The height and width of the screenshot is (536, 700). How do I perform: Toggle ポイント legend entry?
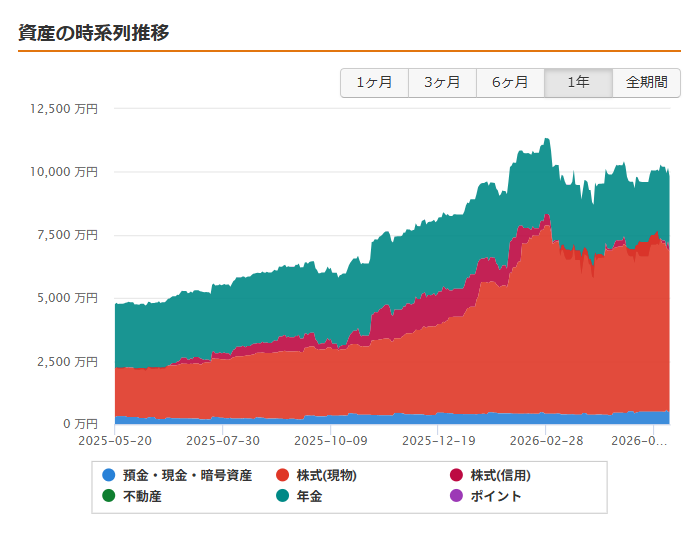click(x=486, y=496)
